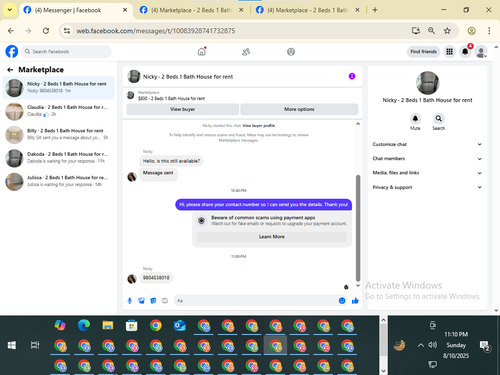Open Billy conversation in the list
Screen dimensions: 500x375
coord(58,134)
